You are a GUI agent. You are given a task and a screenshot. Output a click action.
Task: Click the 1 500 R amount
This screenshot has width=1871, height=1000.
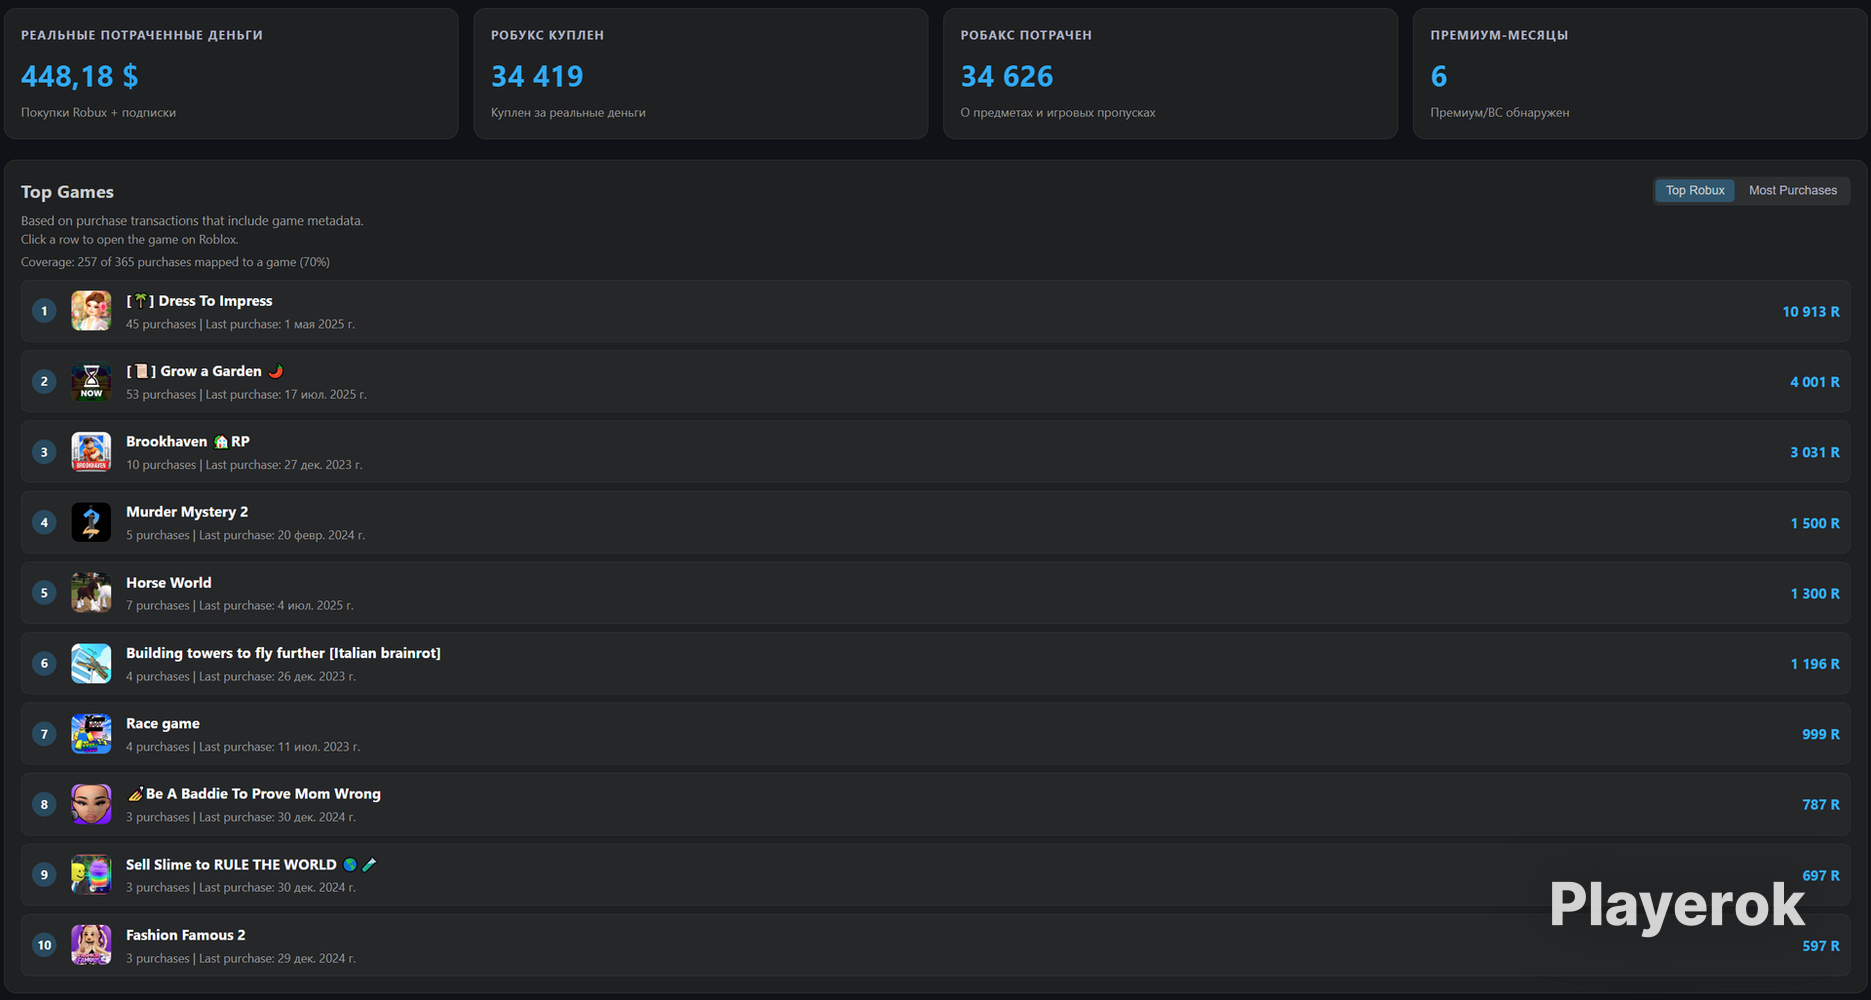(1815, 523)
